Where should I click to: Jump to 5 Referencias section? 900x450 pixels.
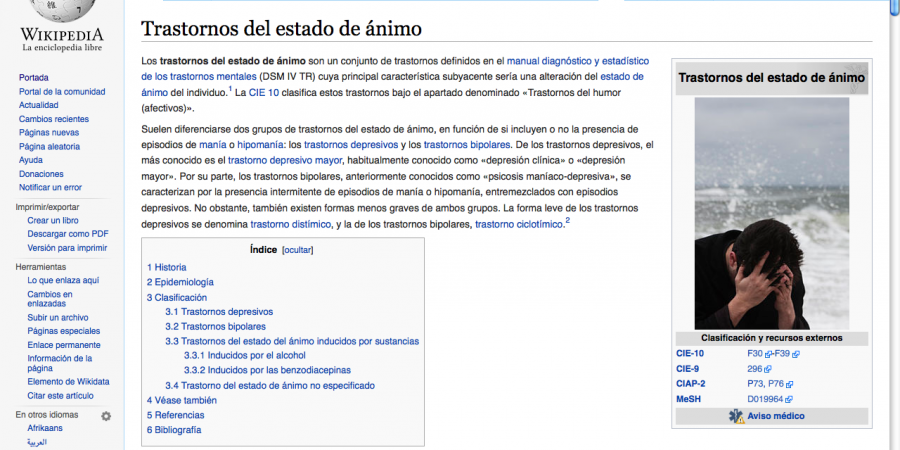pyautogui.click(x=176, y=415)
